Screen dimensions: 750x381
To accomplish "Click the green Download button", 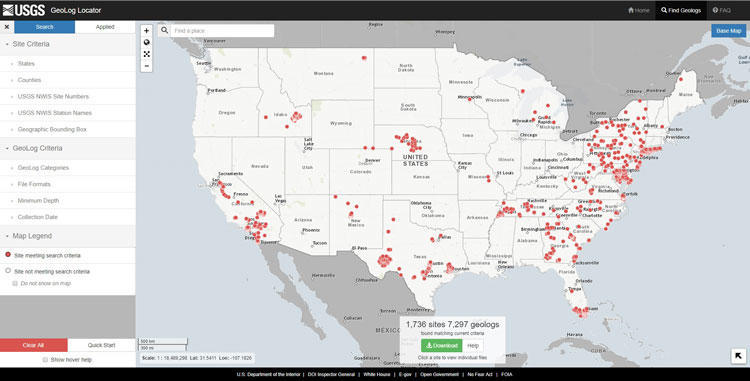I will click(441, 345).
